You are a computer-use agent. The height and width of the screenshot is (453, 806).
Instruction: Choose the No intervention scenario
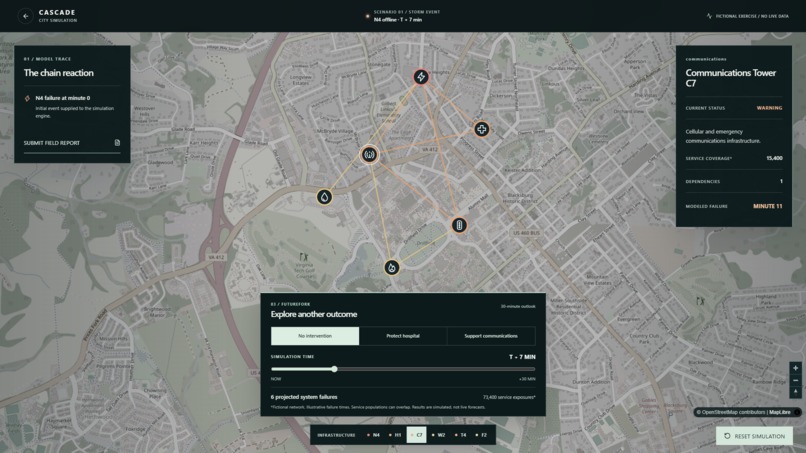pos(315,336)
